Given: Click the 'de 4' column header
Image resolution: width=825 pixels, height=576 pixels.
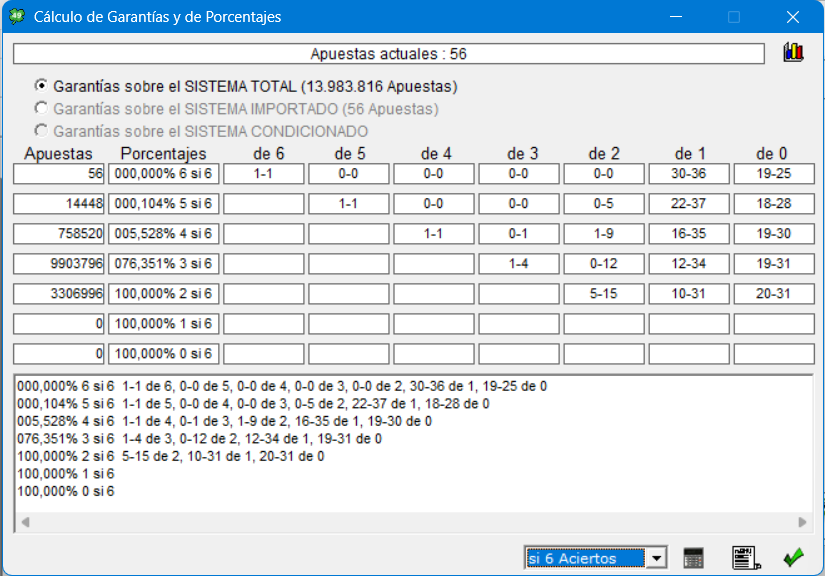Looking at the screenshot, I should (436, 154).
